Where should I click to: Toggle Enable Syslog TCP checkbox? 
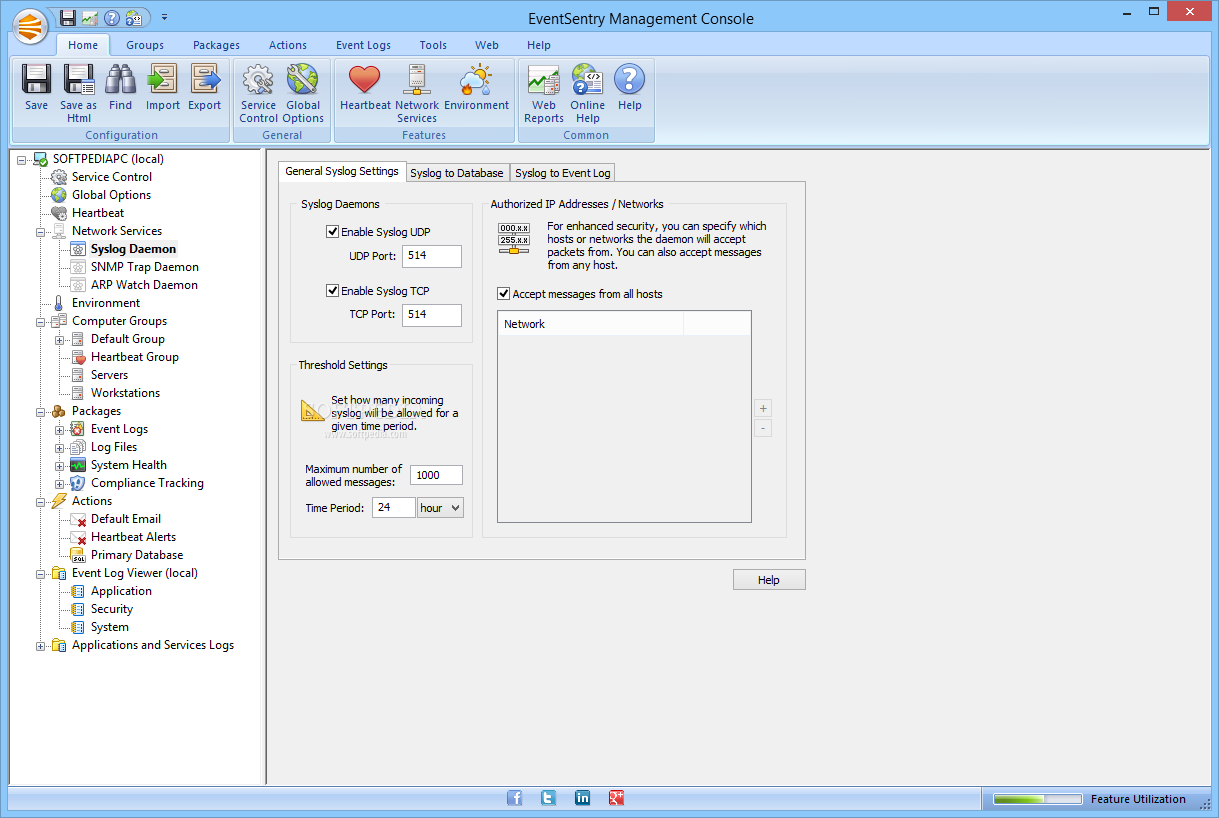[333, 291]
